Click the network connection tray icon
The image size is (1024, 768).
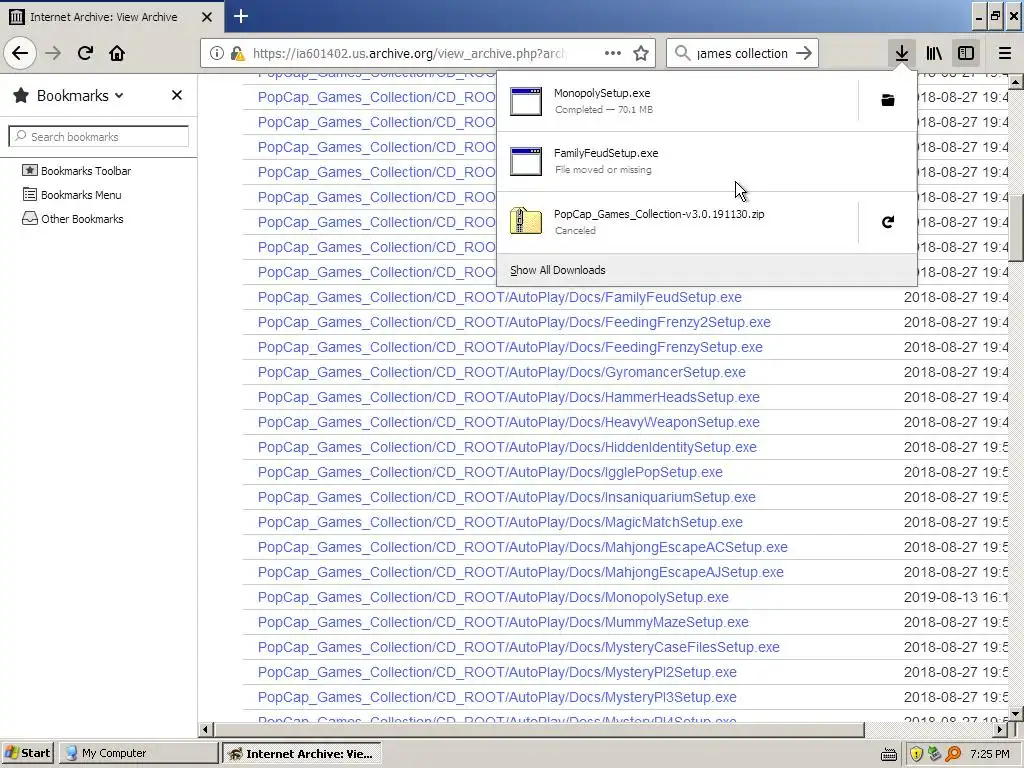click(935, 754)
